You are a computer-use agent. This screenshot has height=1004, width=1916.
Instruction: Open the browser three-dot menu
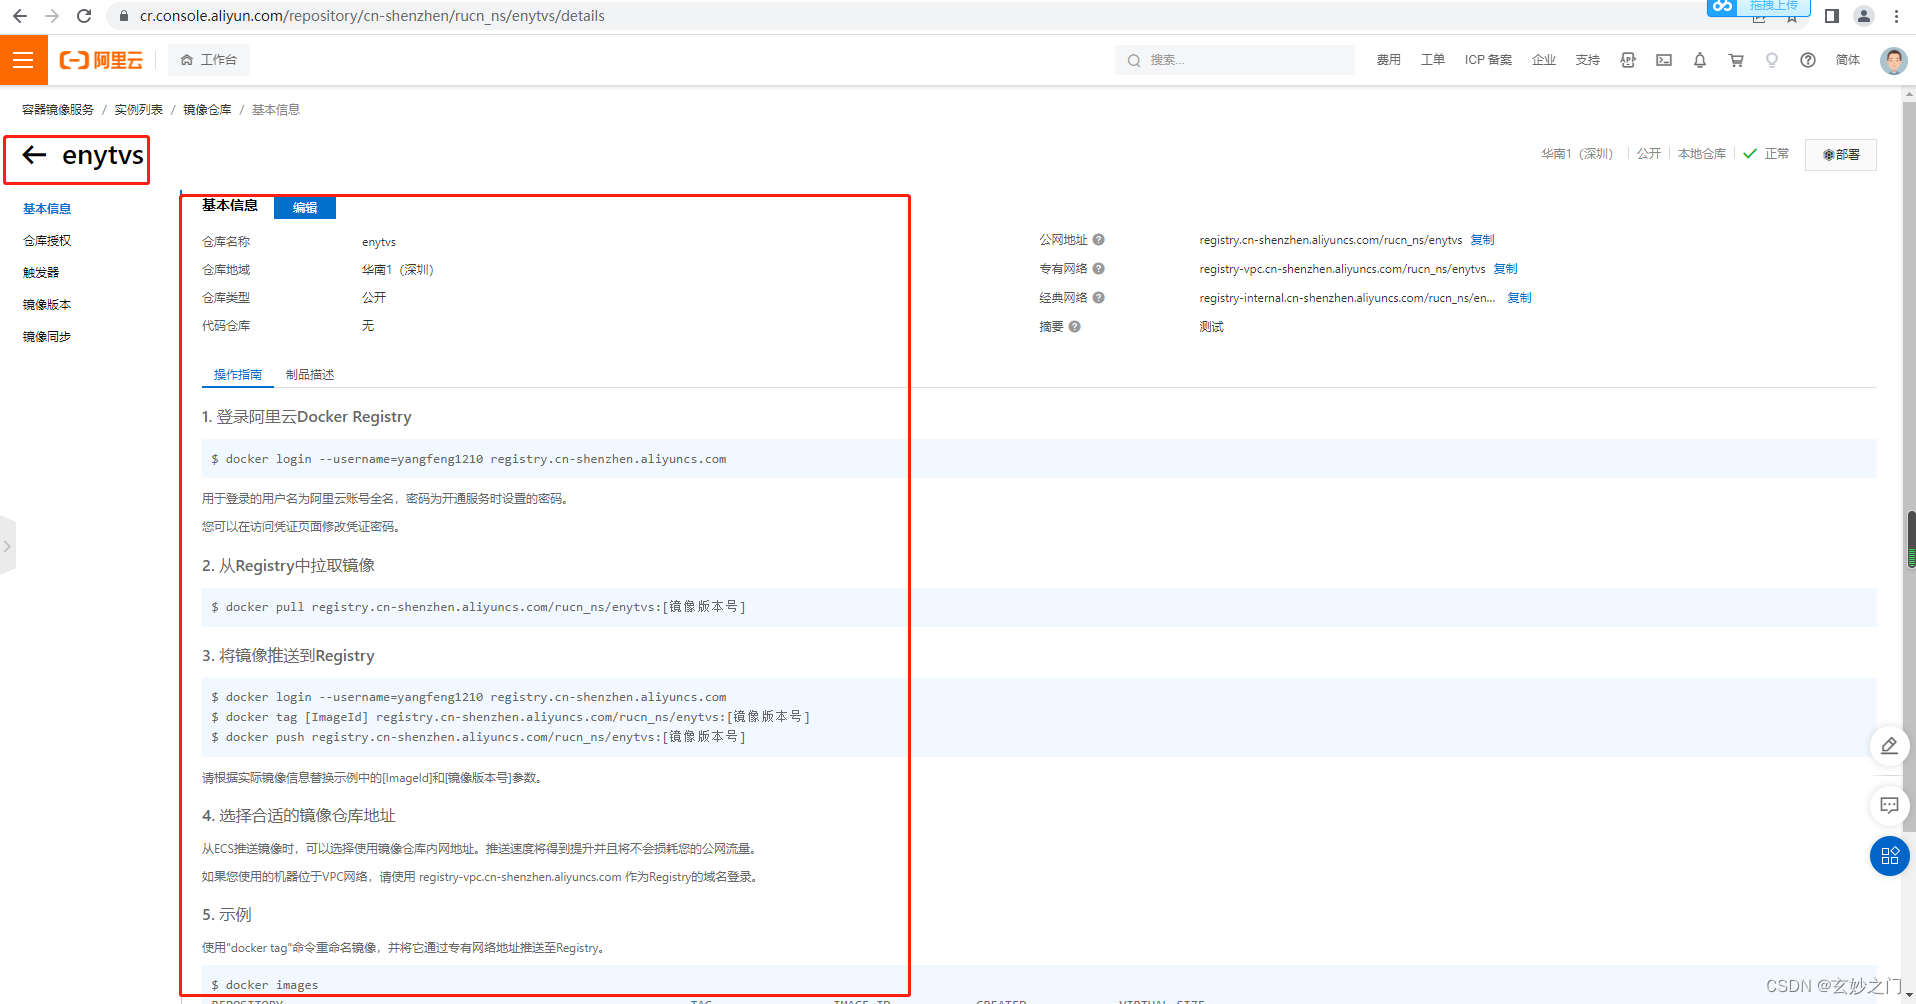pos(1896,16)
